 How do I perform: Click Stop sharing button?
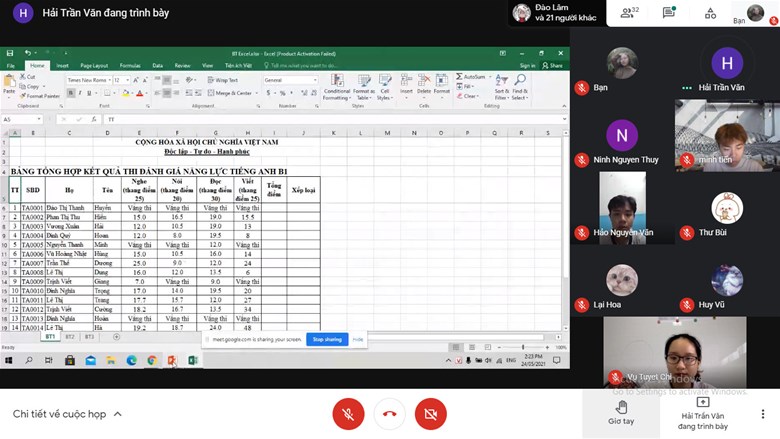point(327,340)
